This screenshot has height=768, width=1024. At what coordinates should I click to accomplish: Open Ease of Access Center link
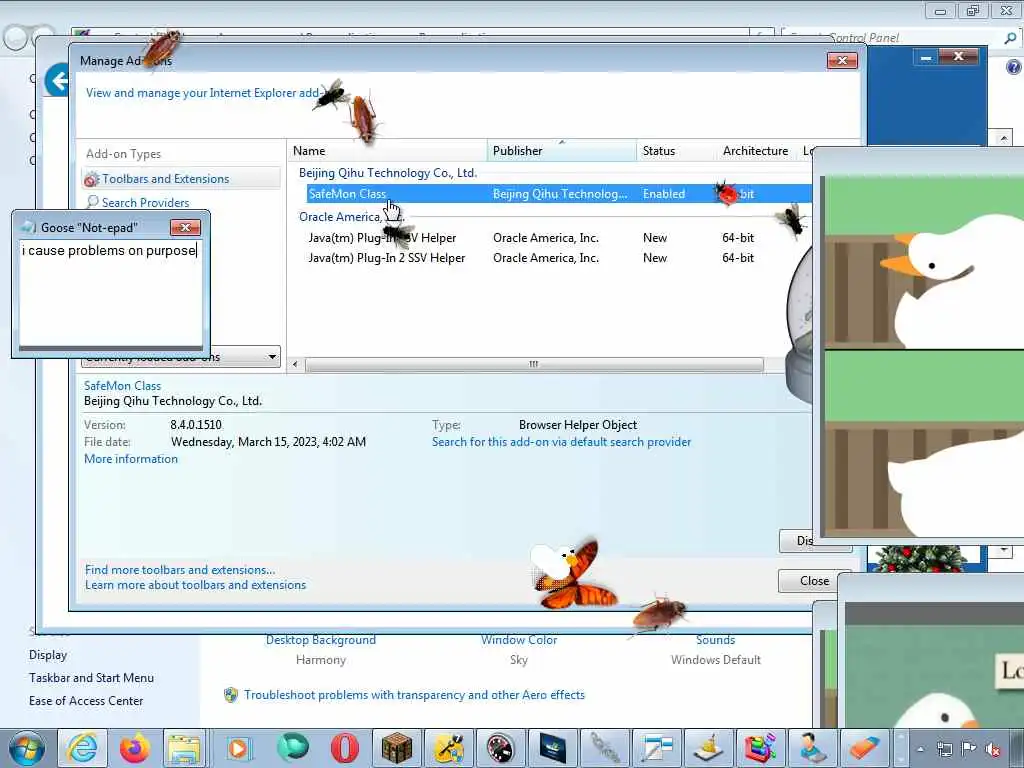pos(86,701)
